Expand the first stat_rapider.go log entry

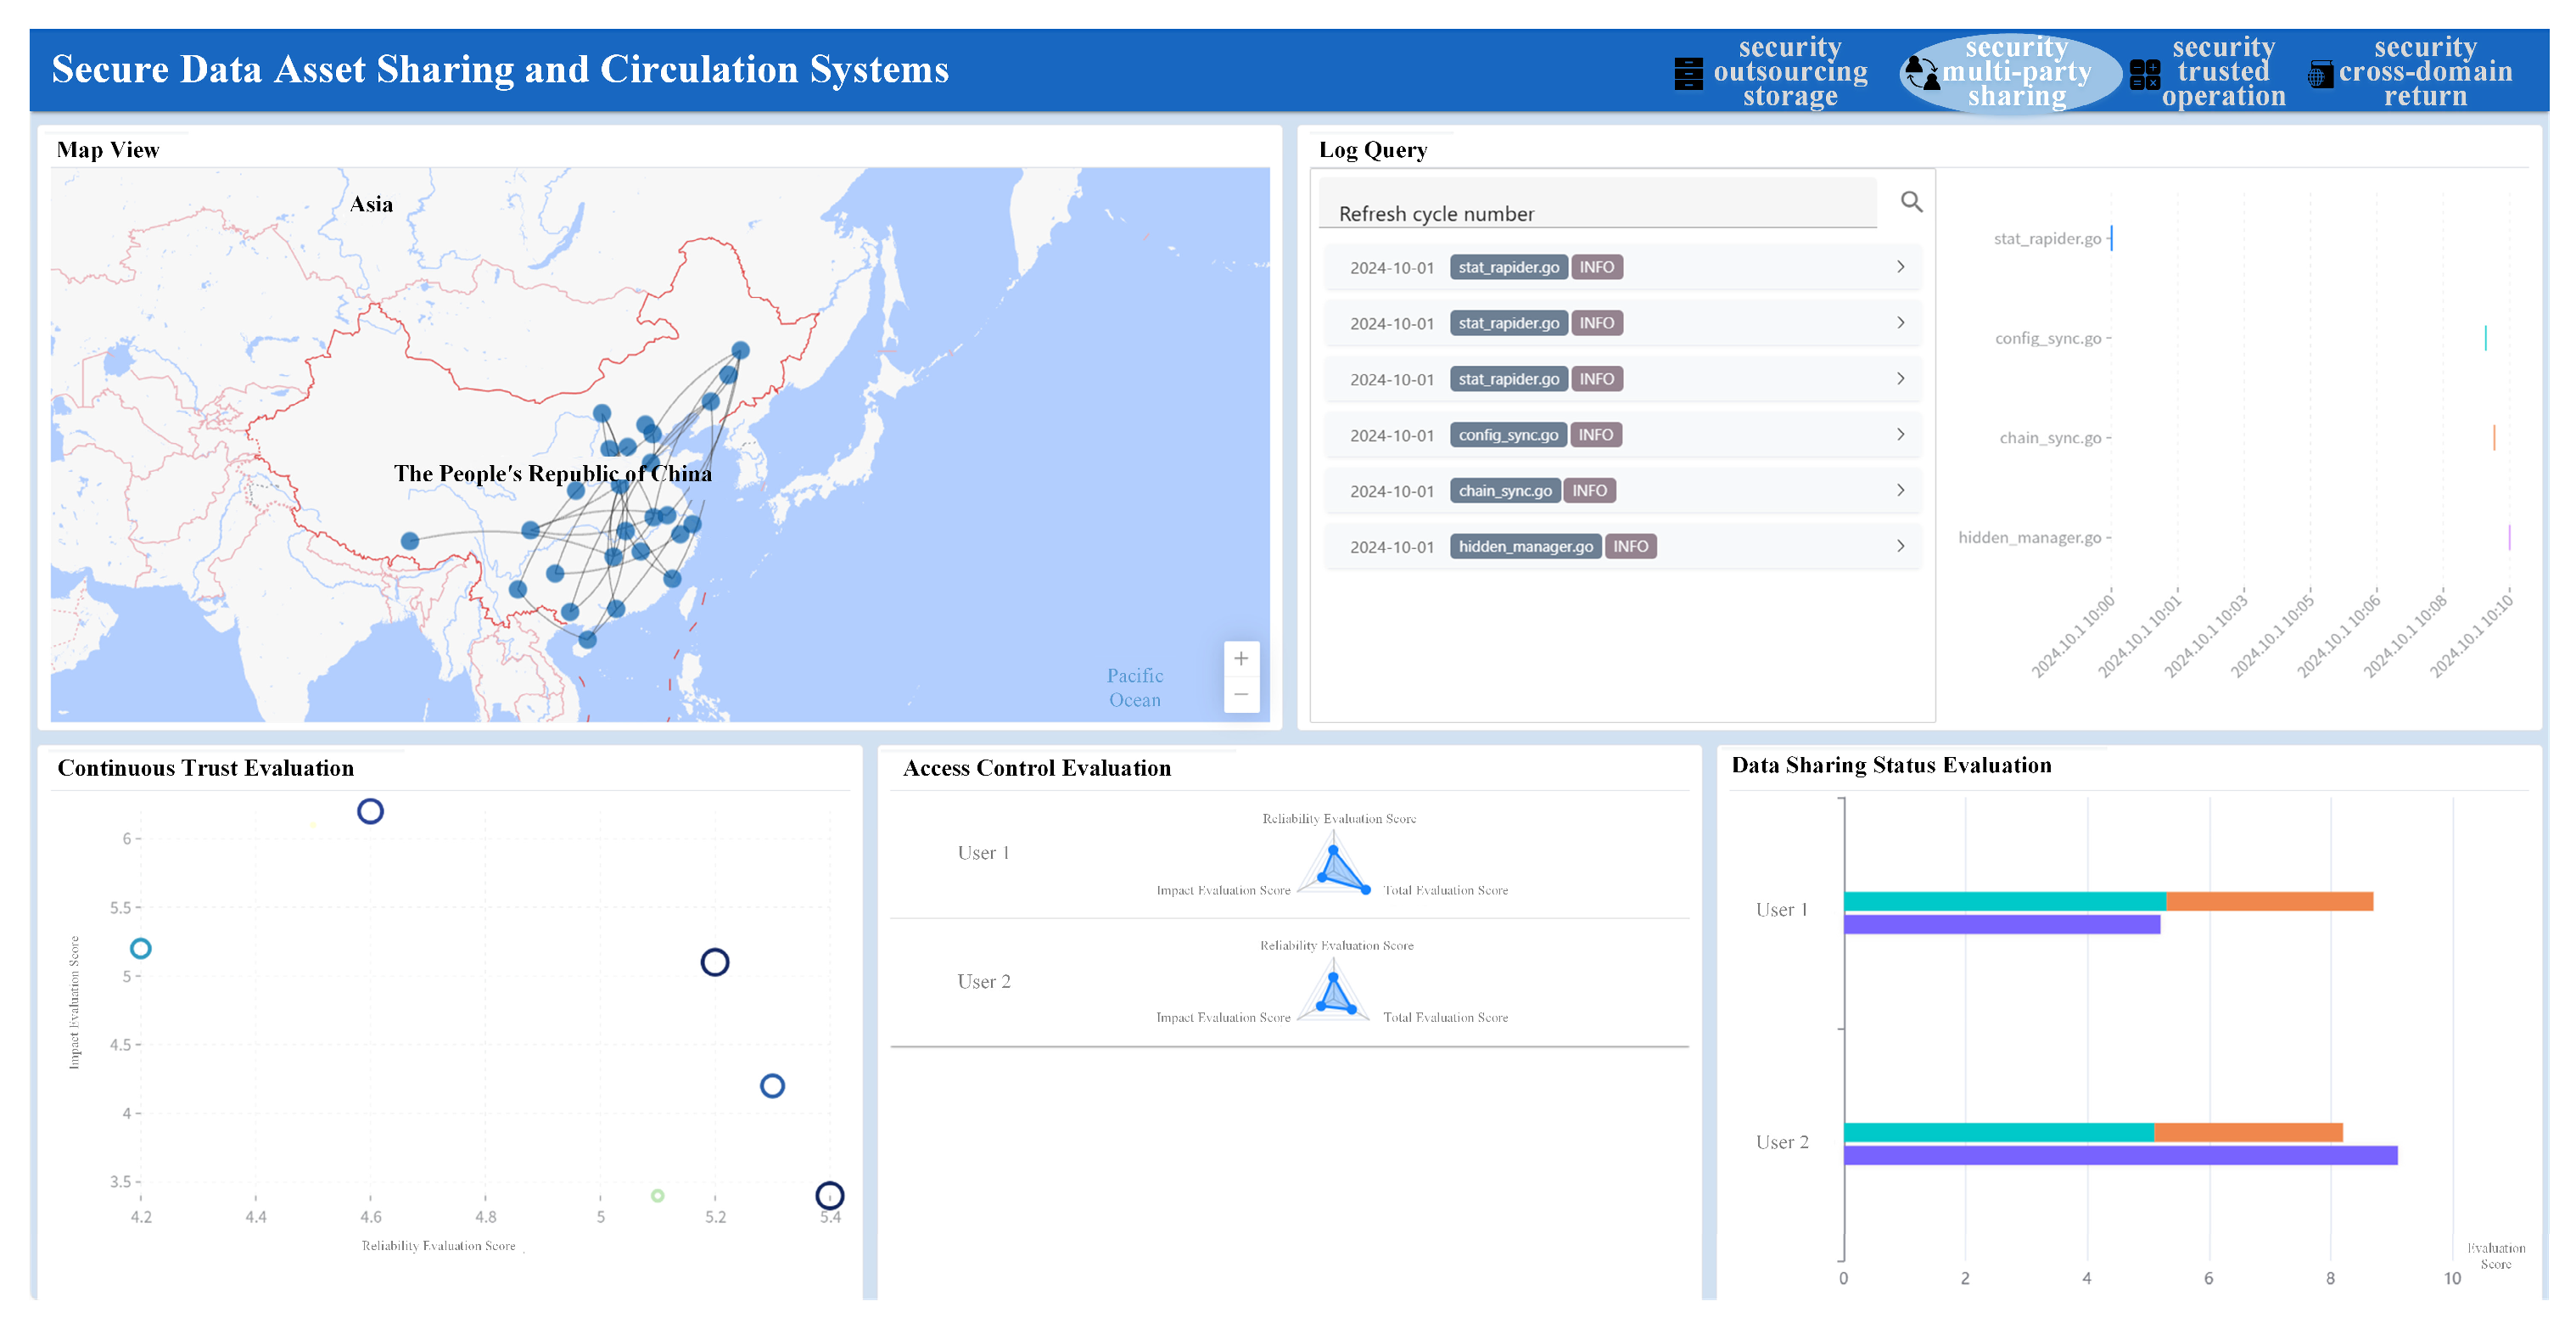1900,267
